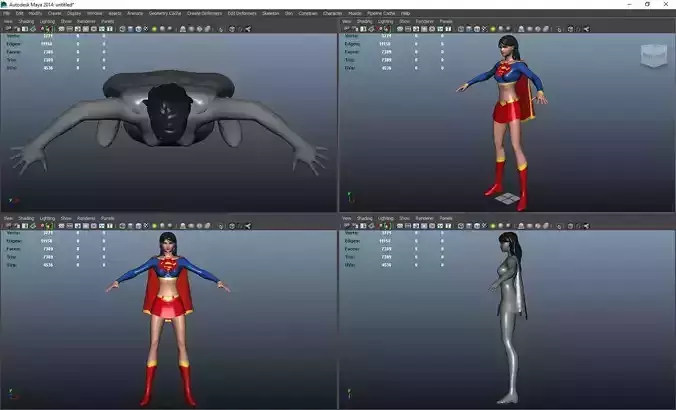The image size is (676, 410).
Task: Enable smooth shade all in front-view panel
Action: [130, 225]
